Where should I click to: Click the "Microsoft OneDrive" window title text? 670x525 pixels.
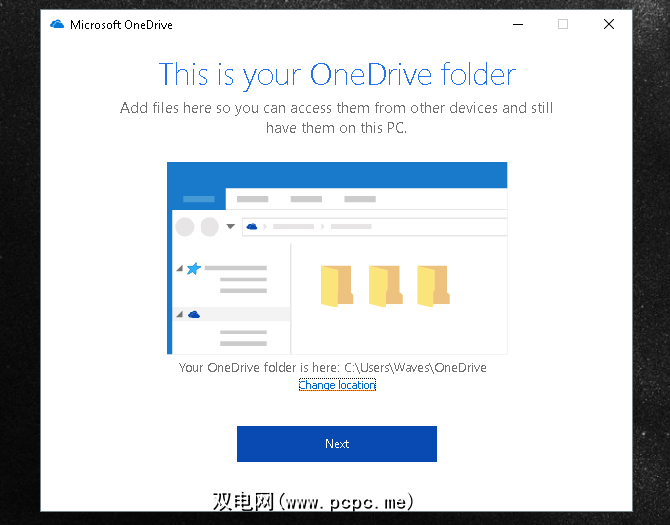(121, 25)
